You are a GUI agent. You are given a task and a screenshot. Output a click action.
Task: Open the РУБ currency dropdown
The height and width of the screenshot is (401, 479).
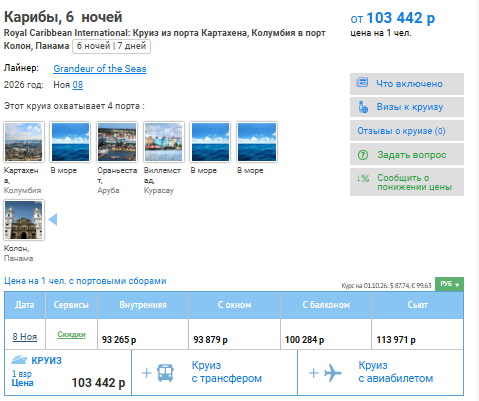click(x=449, y=284)
